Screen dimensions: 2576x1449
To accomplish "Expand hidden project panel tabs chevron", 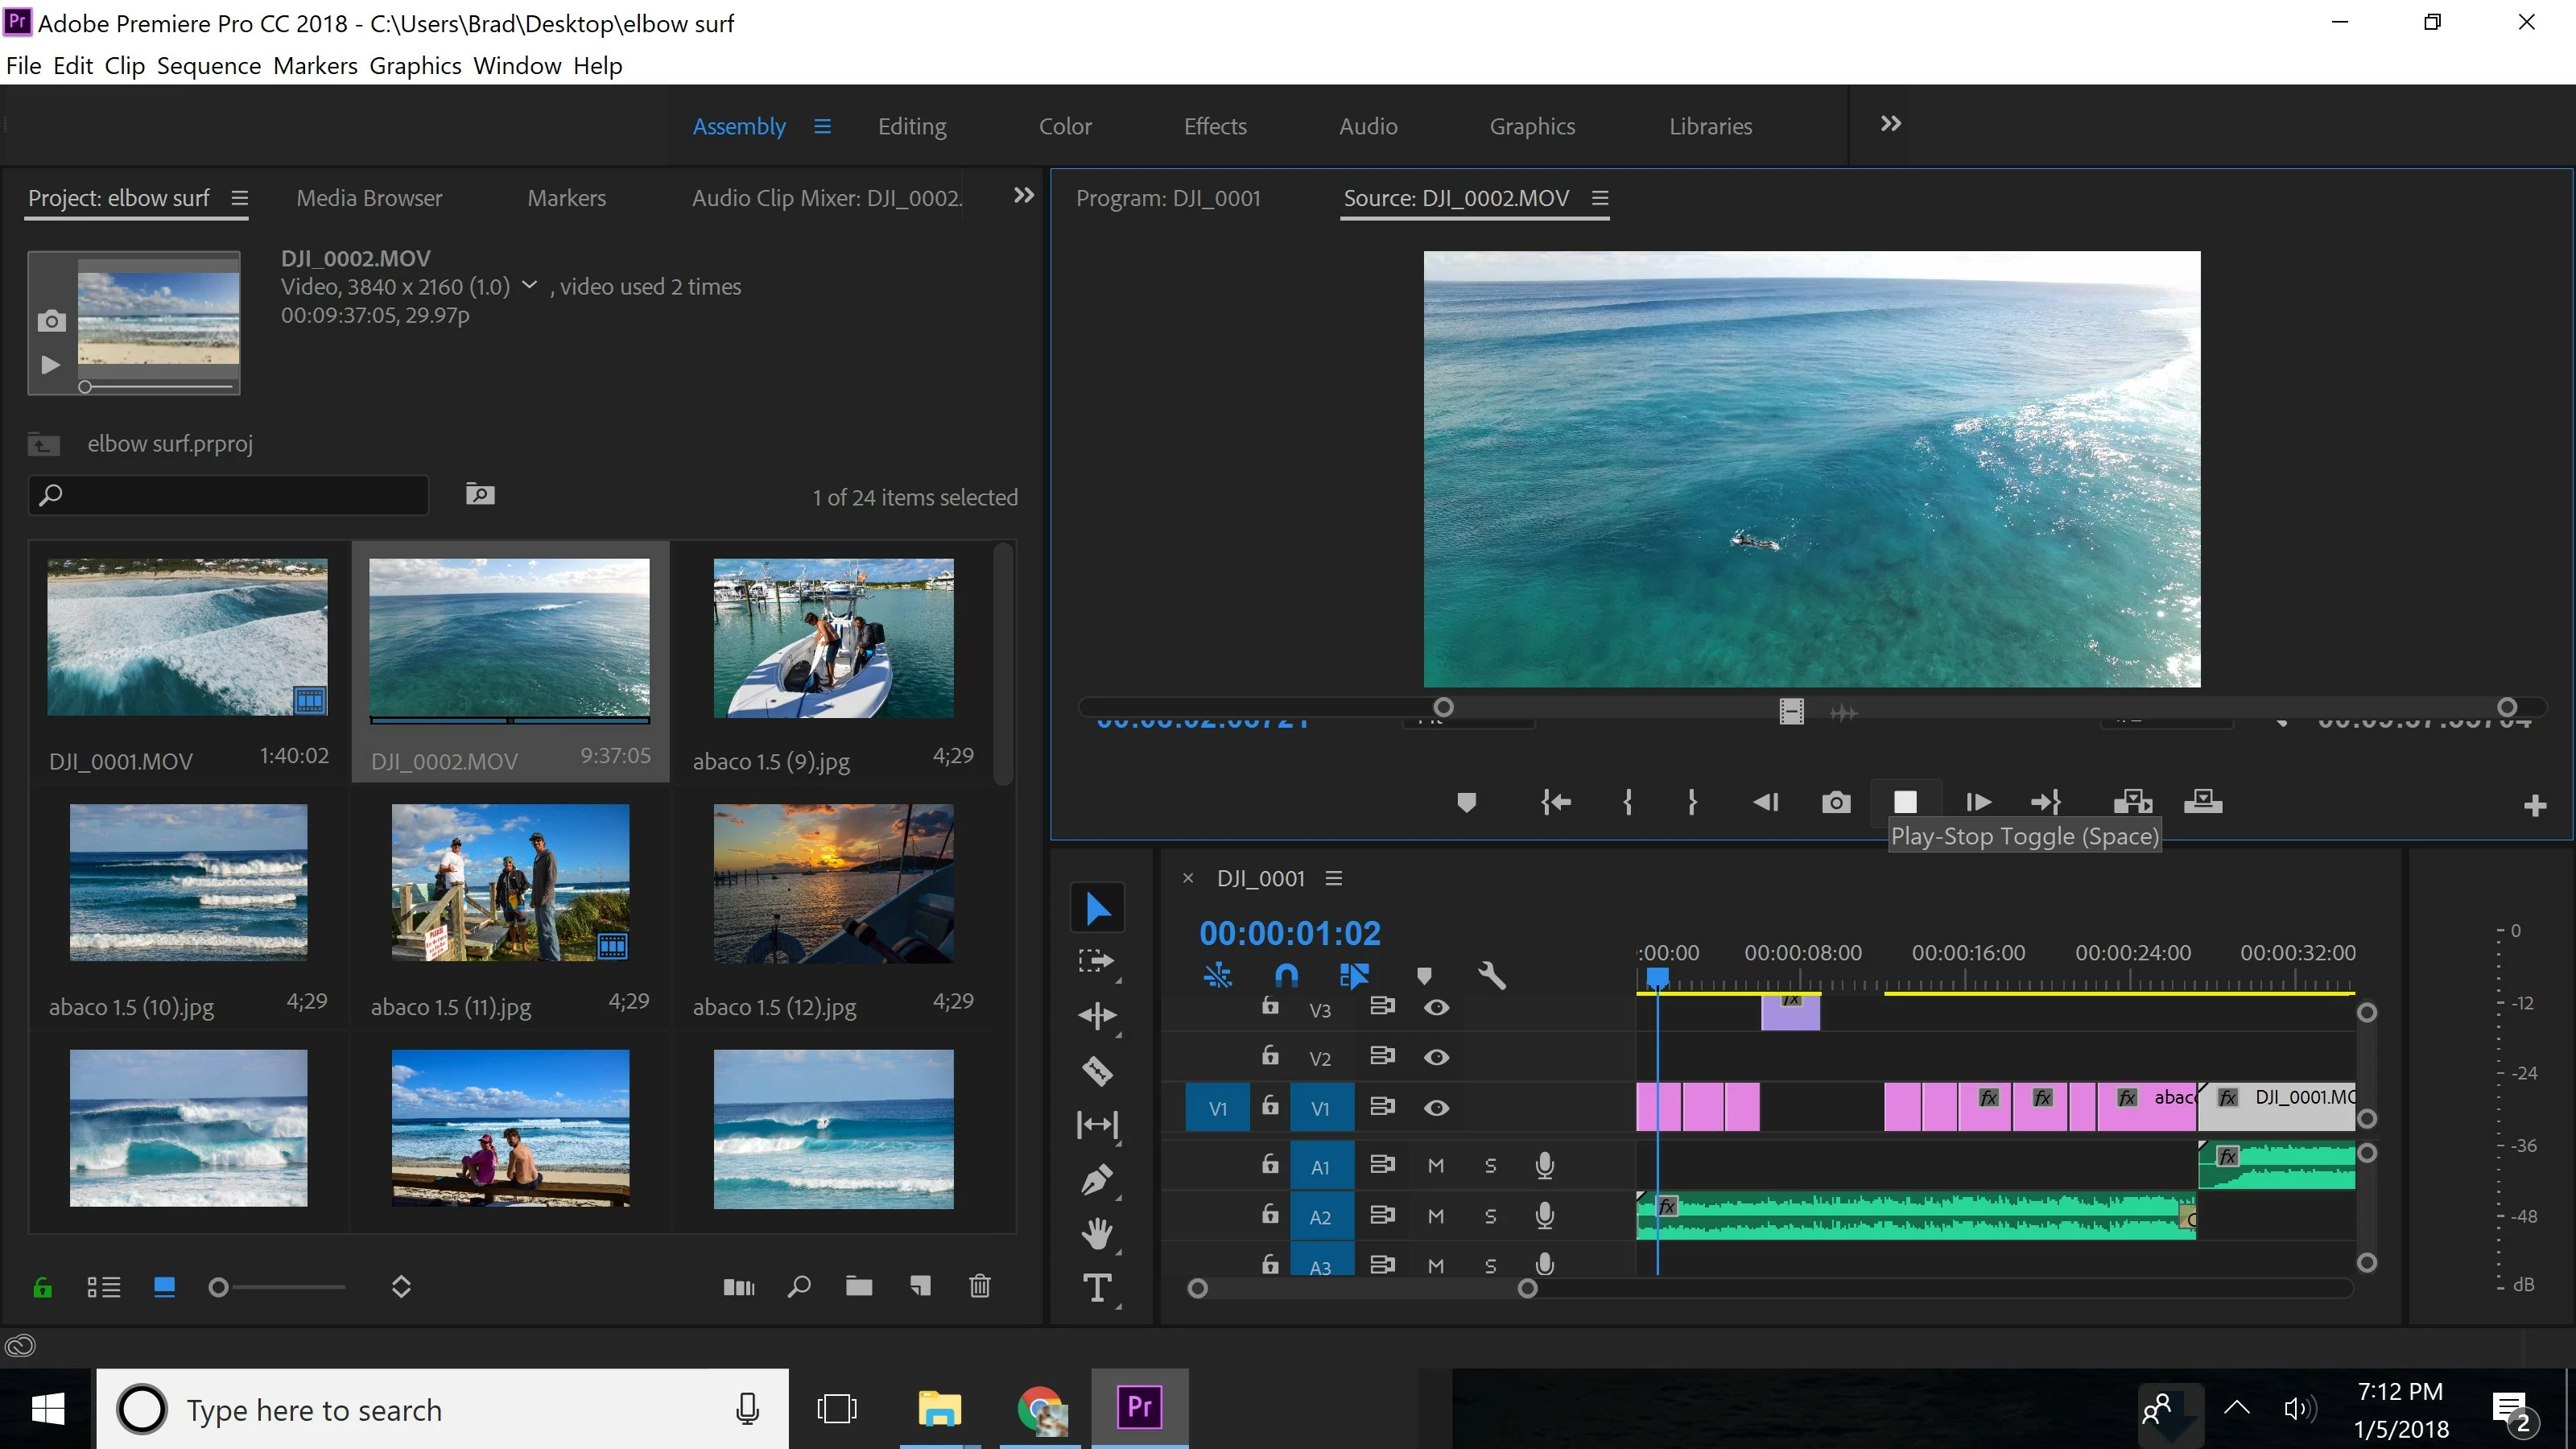I will (1023, 196).
